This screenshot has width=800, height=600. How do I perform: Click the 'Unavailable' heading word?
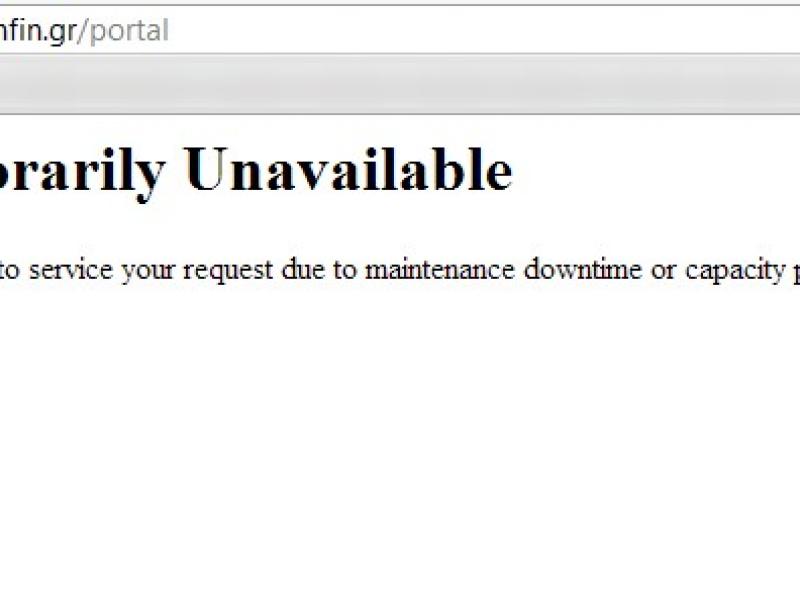pyautogui.click(x=348, y=169)
